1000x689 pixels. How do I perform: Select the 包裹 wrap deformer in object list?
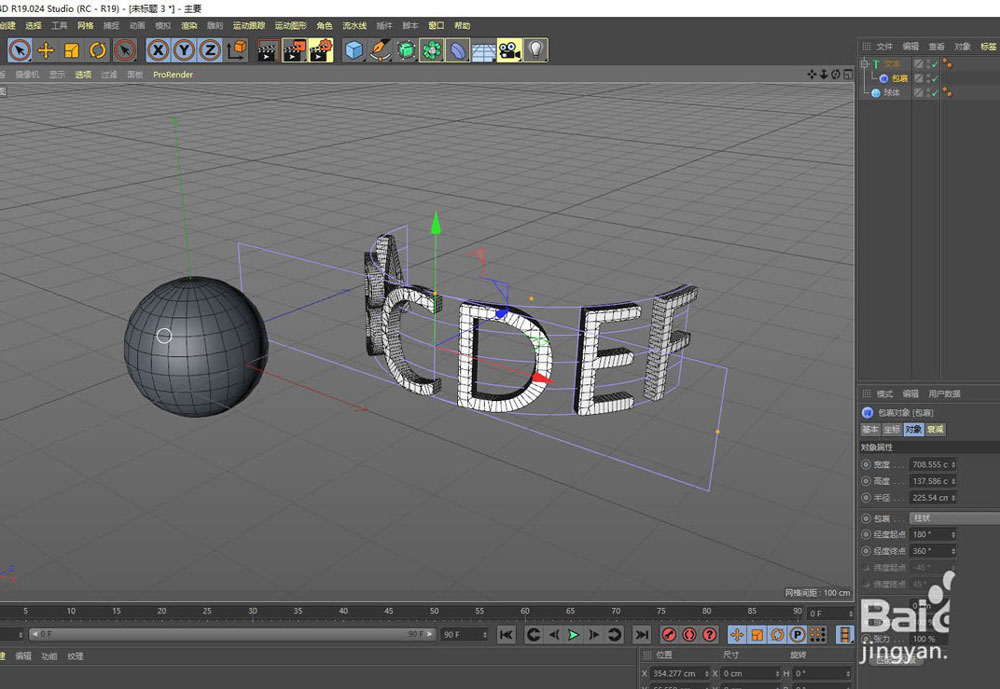(x=900, y=78)
